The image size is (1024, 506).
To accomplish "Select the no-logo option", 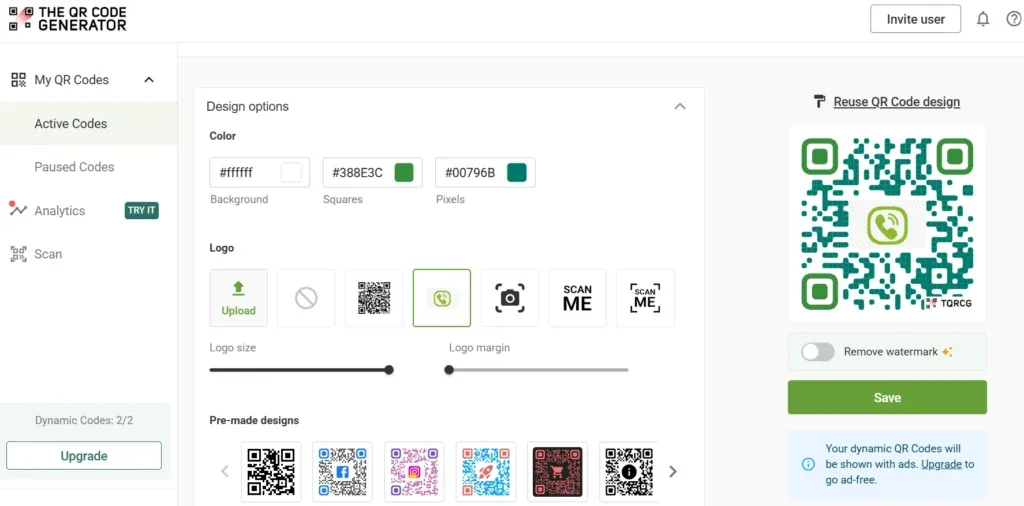I will pos(306,298).
